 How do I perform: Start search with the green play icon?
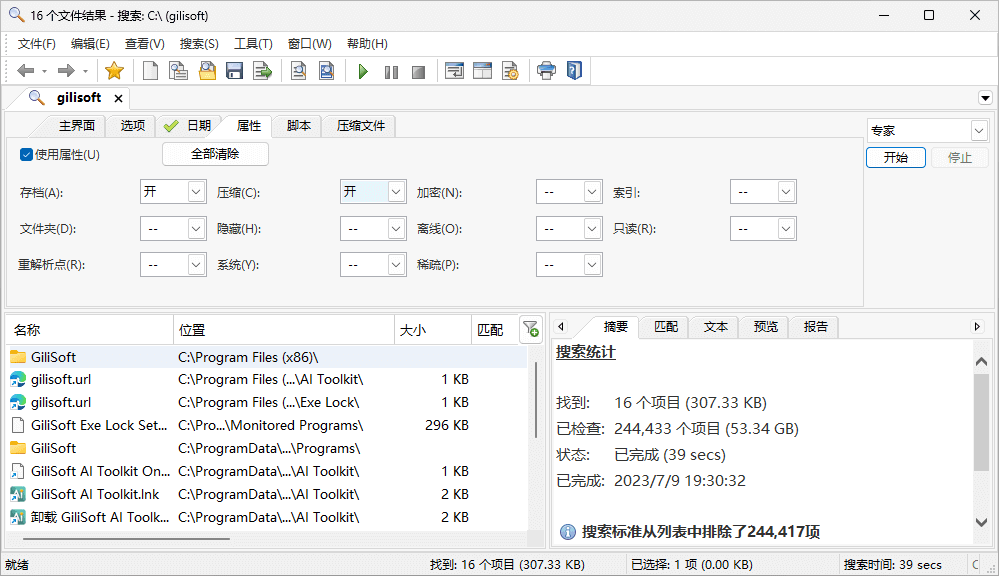tap(363, 71)
